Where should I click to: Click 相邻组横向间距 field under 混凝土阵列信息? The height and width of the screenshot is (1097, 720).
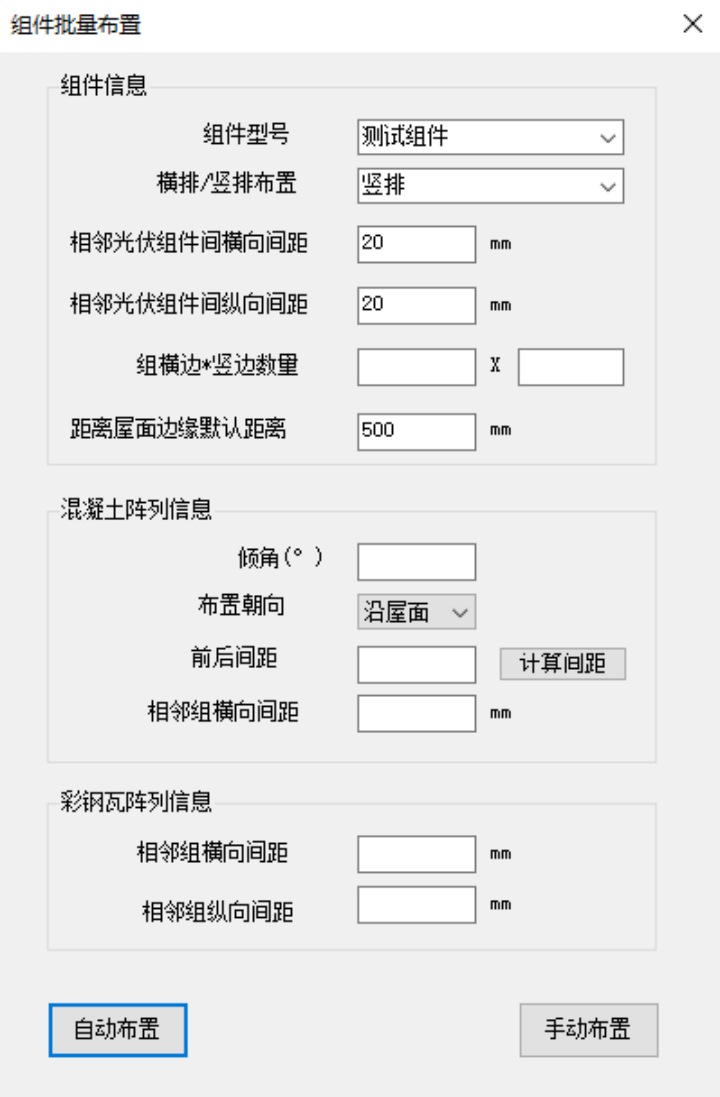pyautogui.click(x=416, y=714)
